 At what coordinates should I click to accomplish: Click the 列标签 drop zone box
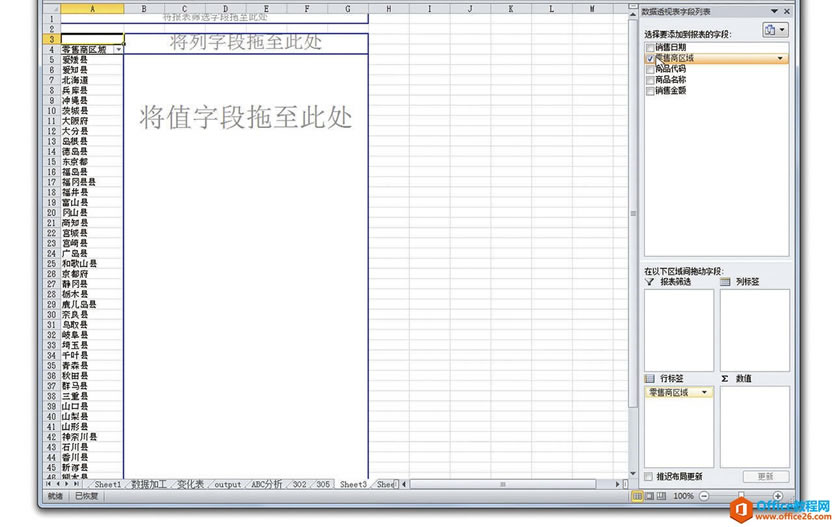(755, 330)
